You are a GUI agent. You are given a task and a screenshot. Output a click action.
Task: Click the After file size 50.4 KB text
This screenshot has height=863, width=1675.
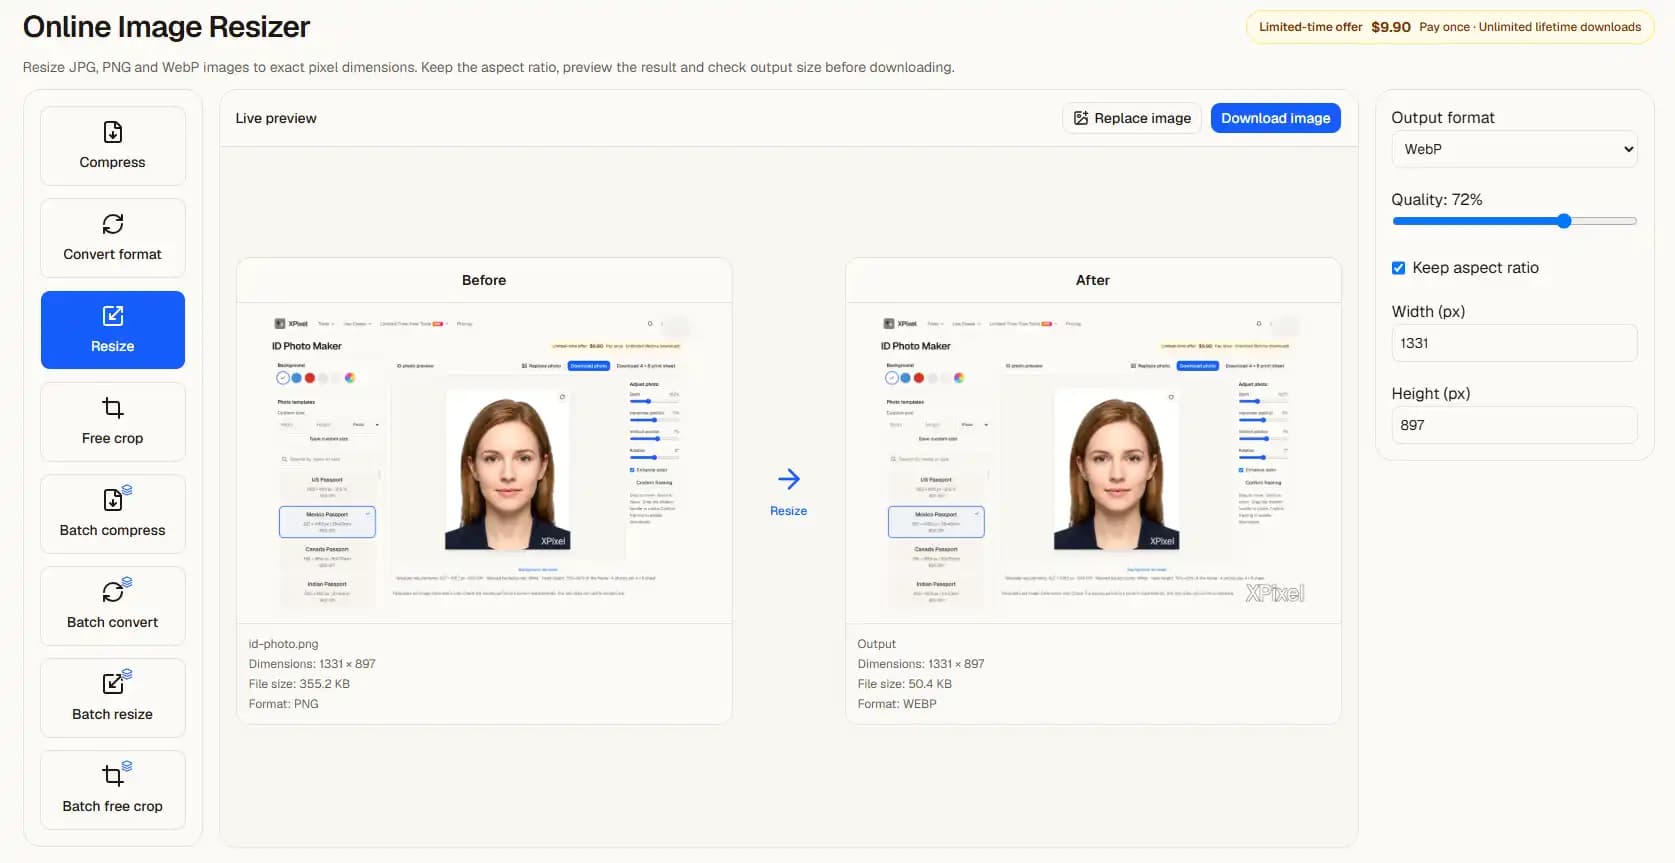click(x=905, y=684)
